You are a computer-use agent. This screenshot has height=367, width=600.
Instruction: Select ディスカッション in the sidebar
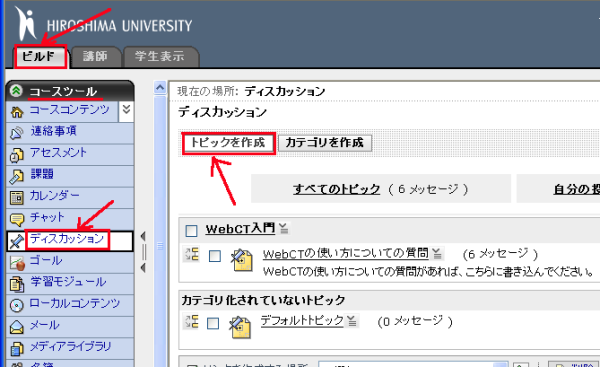pos(67,239)
